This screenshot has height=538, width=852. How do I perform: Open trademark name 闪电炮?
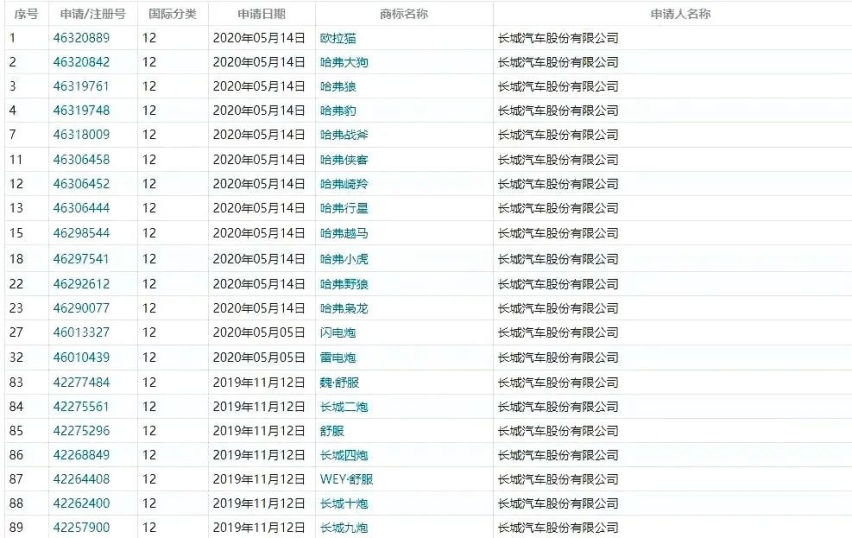[338, 332]
